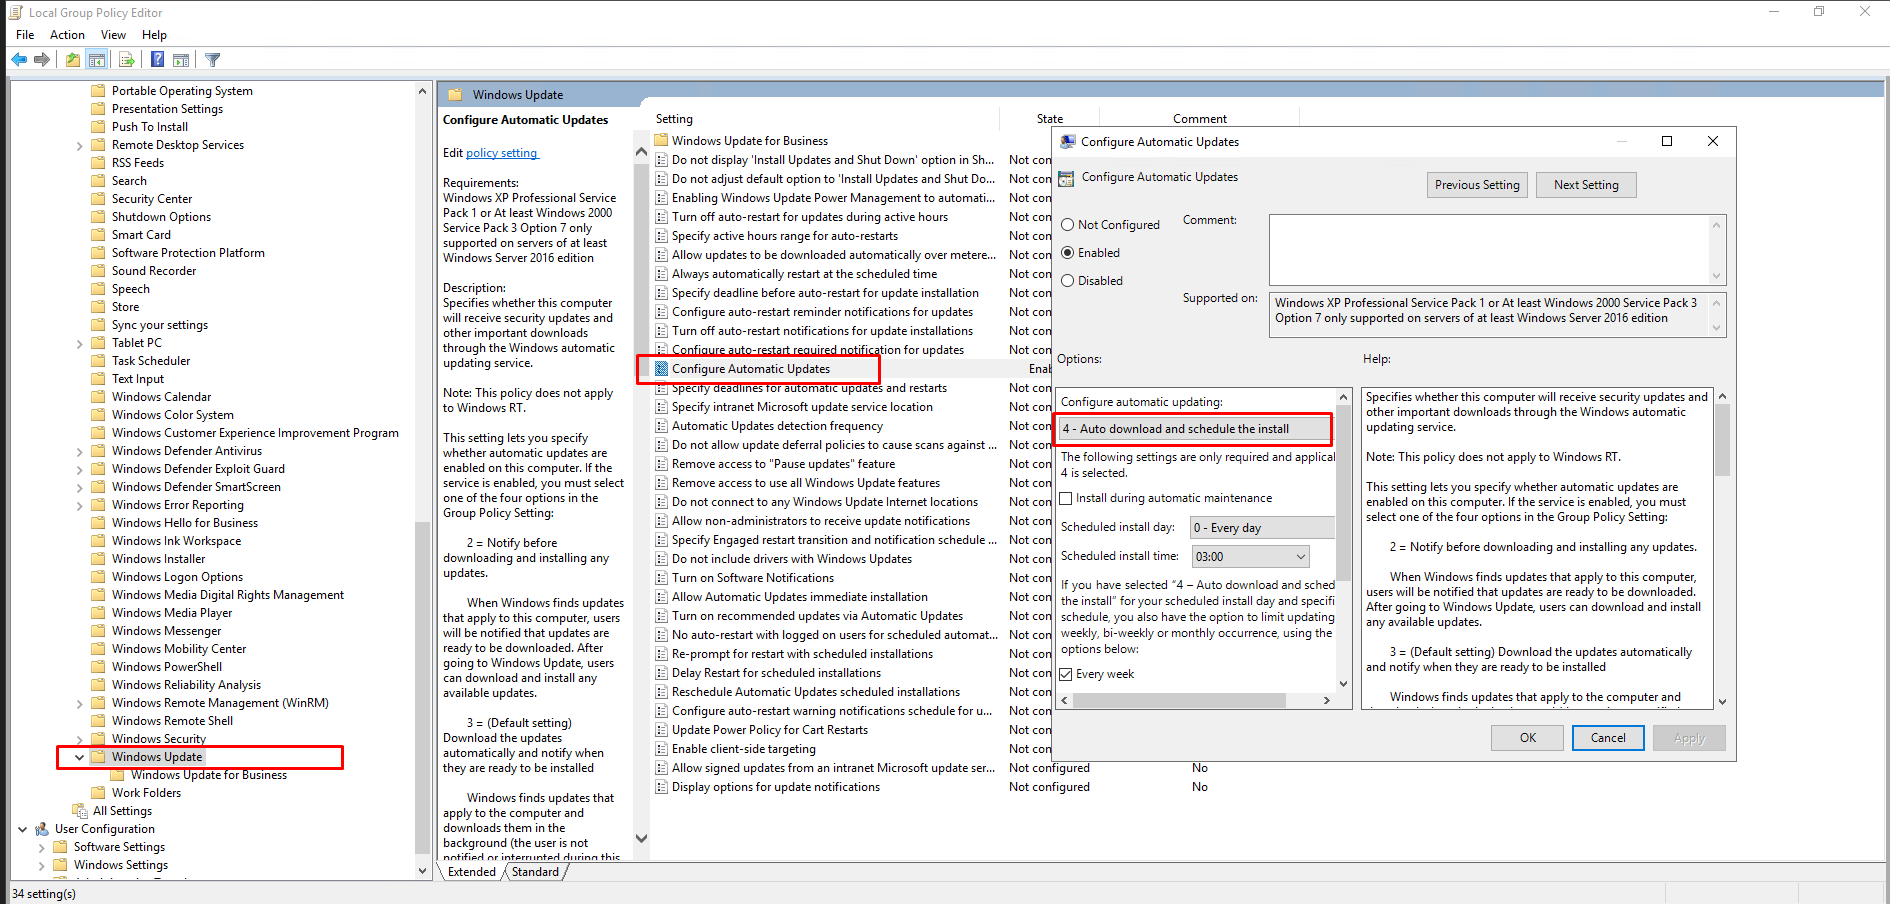Click the Forward arrow in toolbar
This screenshot has height=904, width=1890.
42,60
